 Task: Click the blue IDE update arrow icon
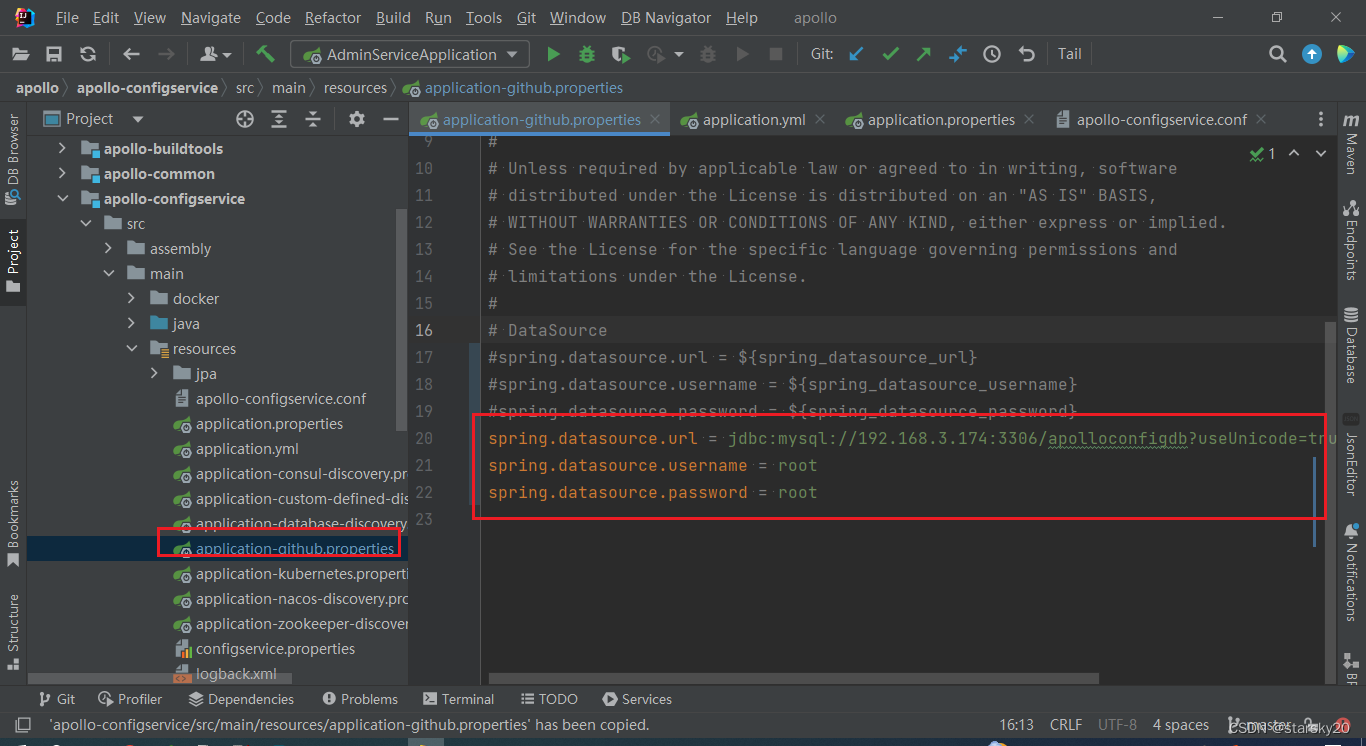[x=1312, y=54]
